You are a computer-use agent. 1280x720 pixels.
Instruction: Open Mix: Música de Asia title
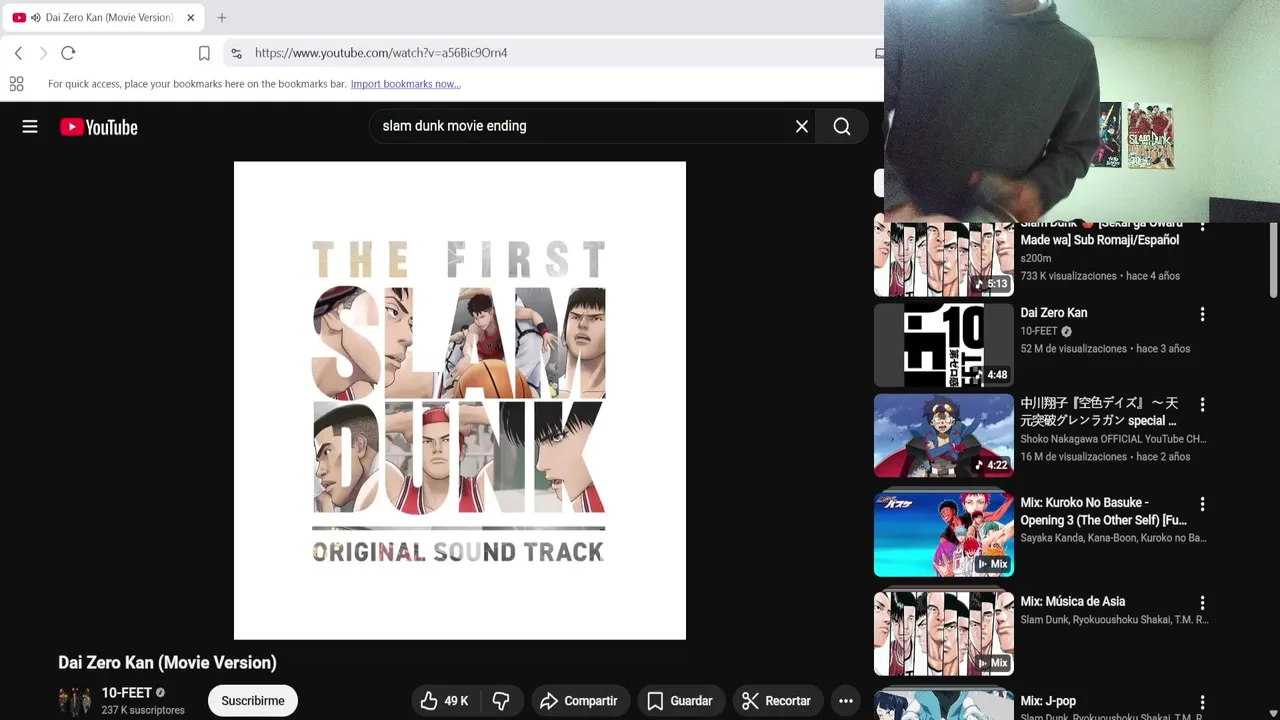pos(1073,601)
